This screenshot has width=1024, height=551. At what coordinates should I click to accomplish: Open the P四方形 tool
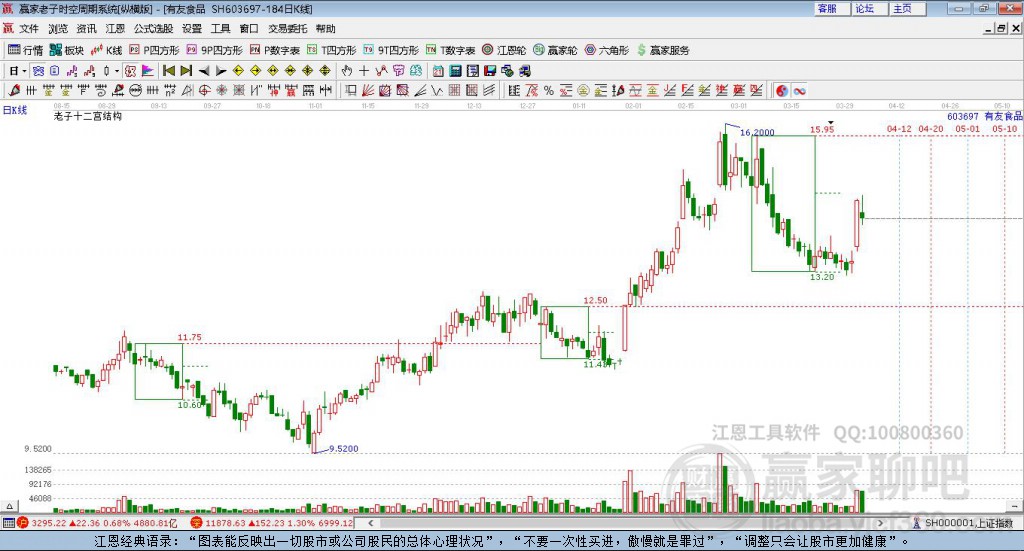[154, 50]
